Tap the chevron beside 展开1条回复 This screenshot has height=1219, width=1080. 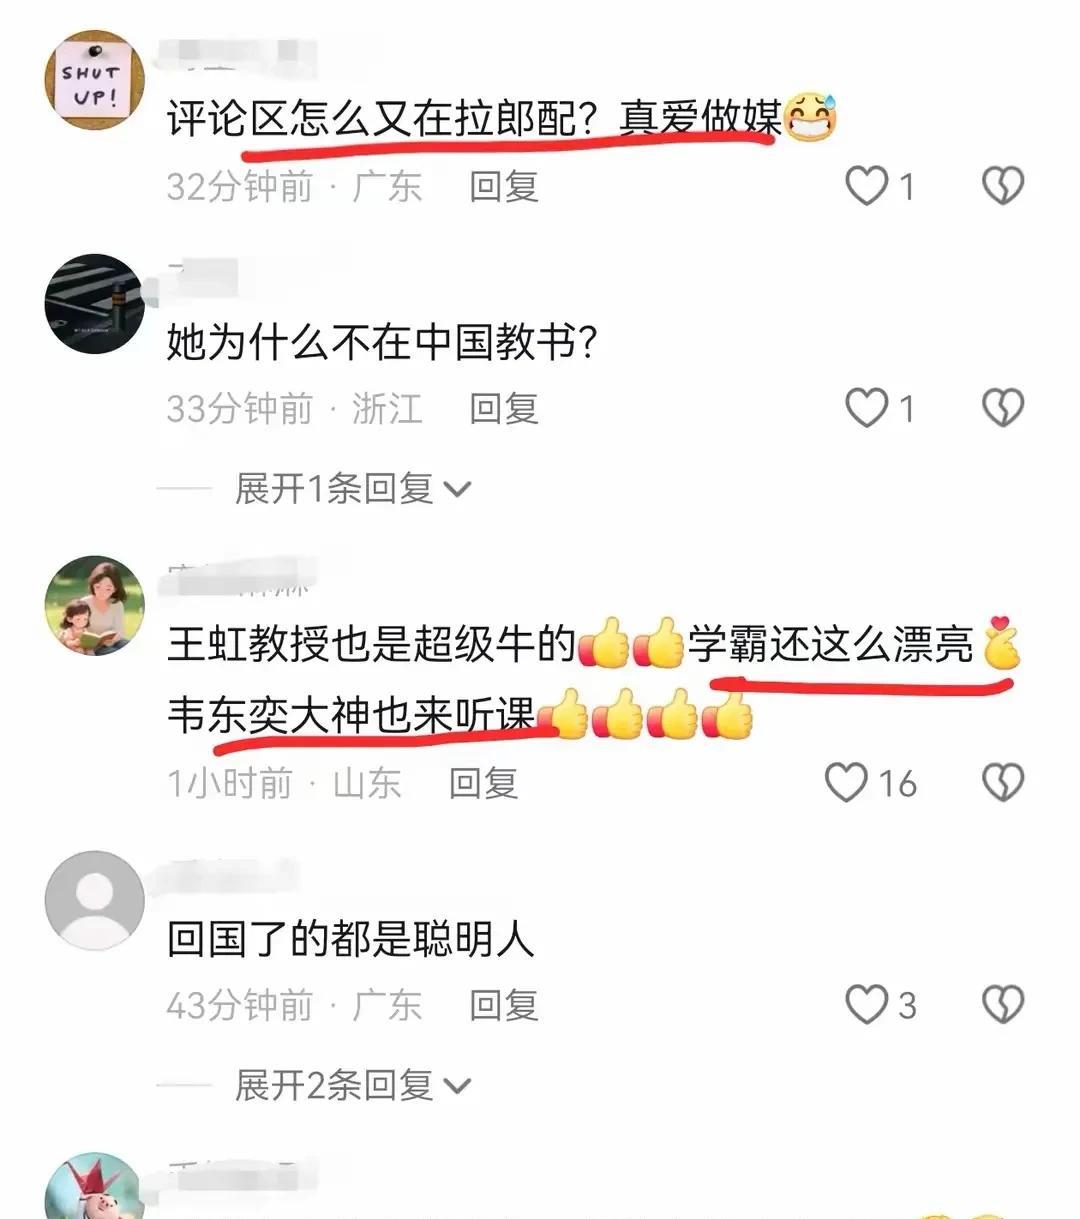(456, 490)
